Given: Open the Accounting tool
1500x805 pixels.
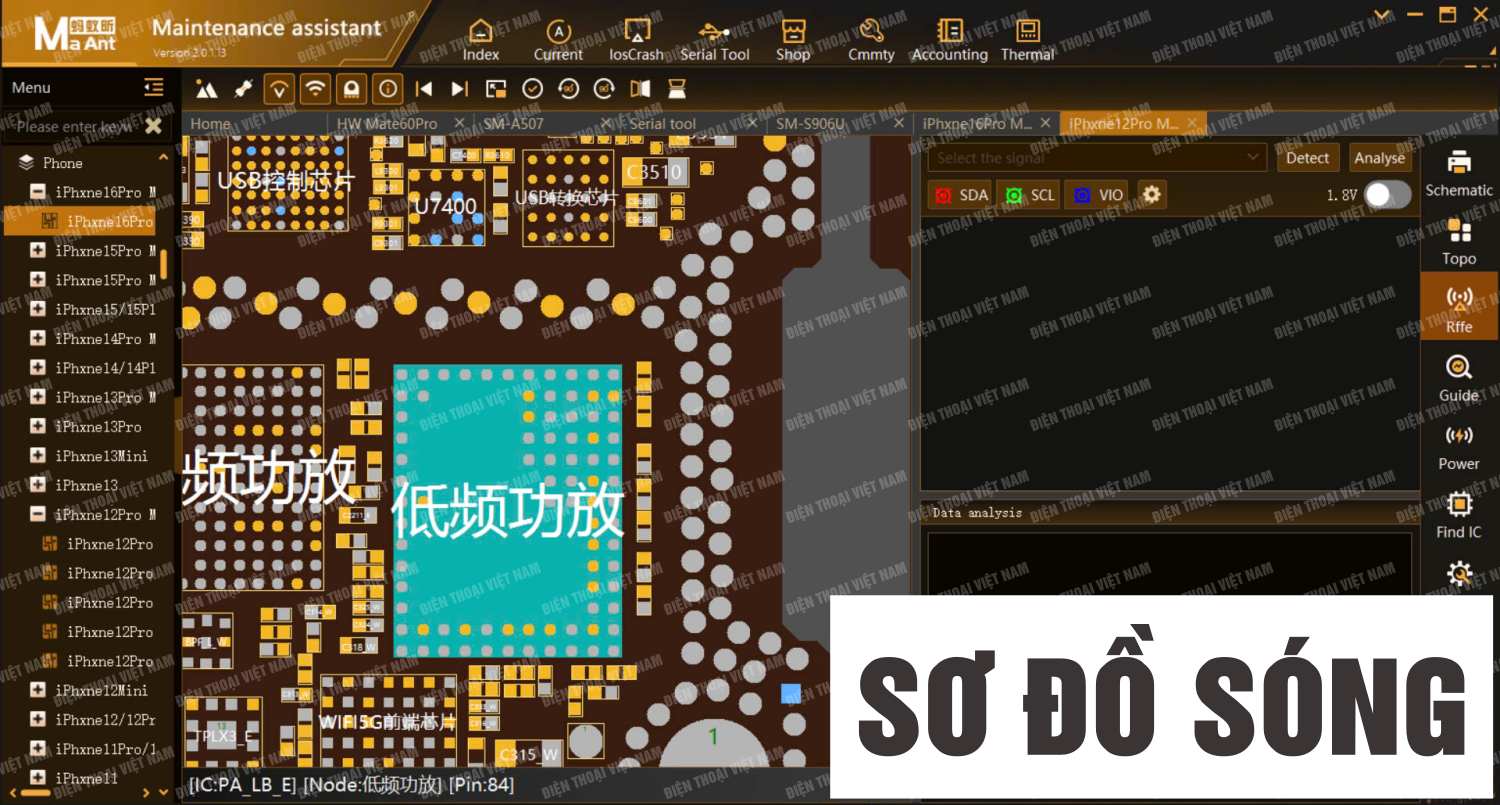Looking at the screenshot, I should click(x=949, y=39).
